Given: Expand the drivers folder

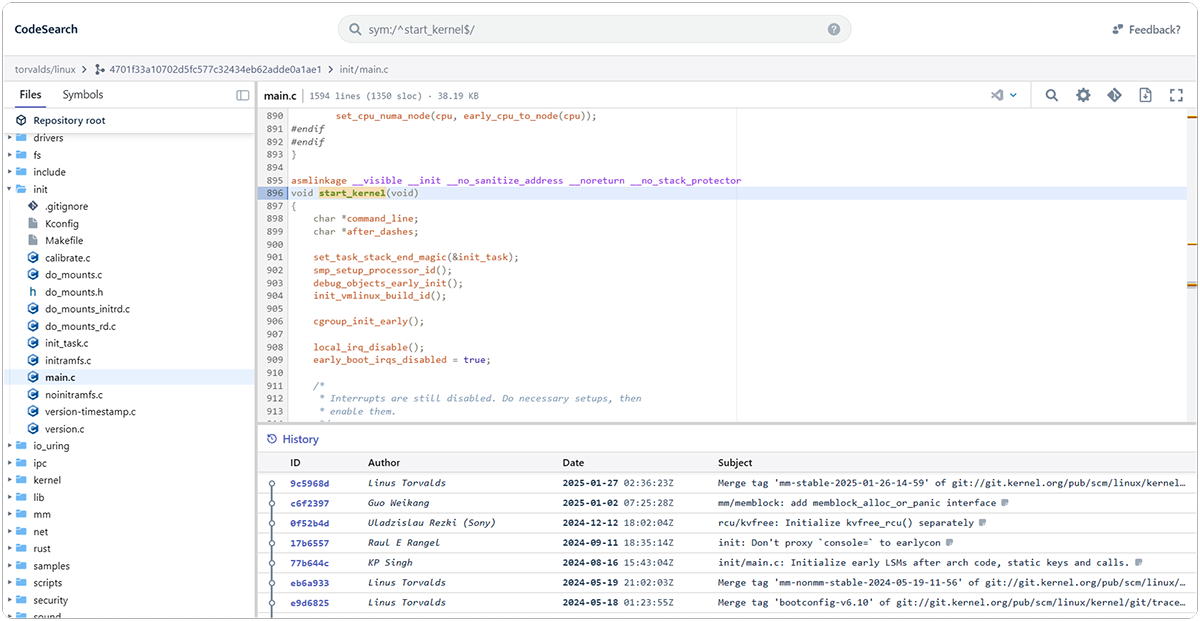Looking at the screenshot, I should [x=10, y=138].
